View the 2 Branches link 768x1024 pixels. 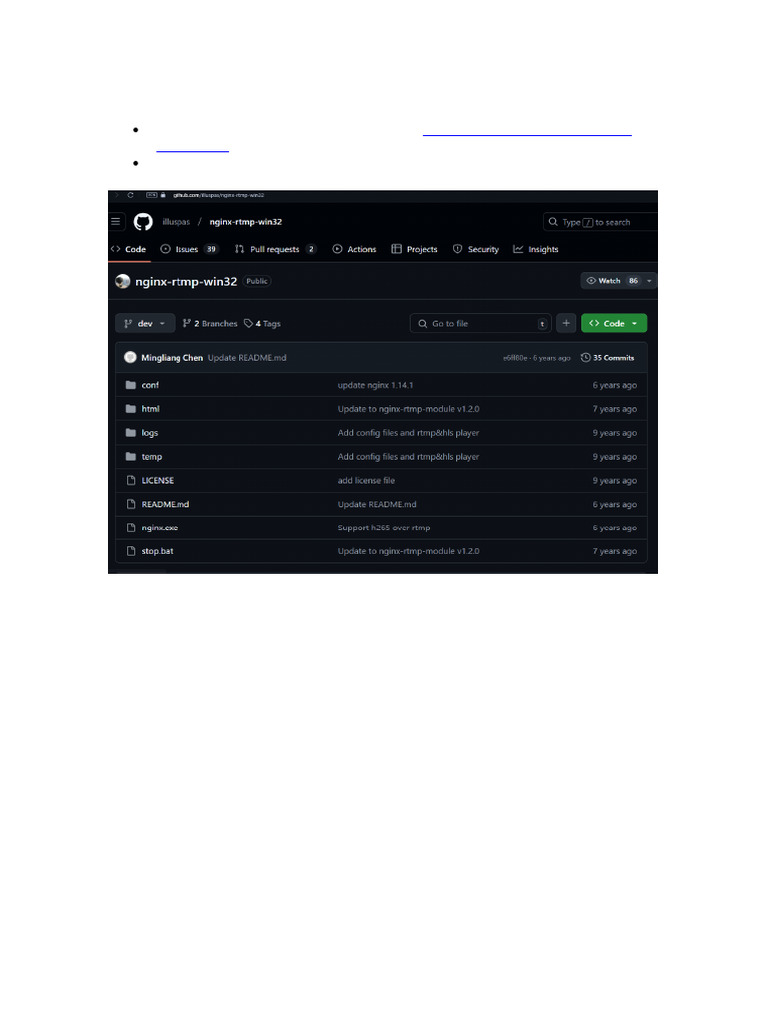pos(210,324)
